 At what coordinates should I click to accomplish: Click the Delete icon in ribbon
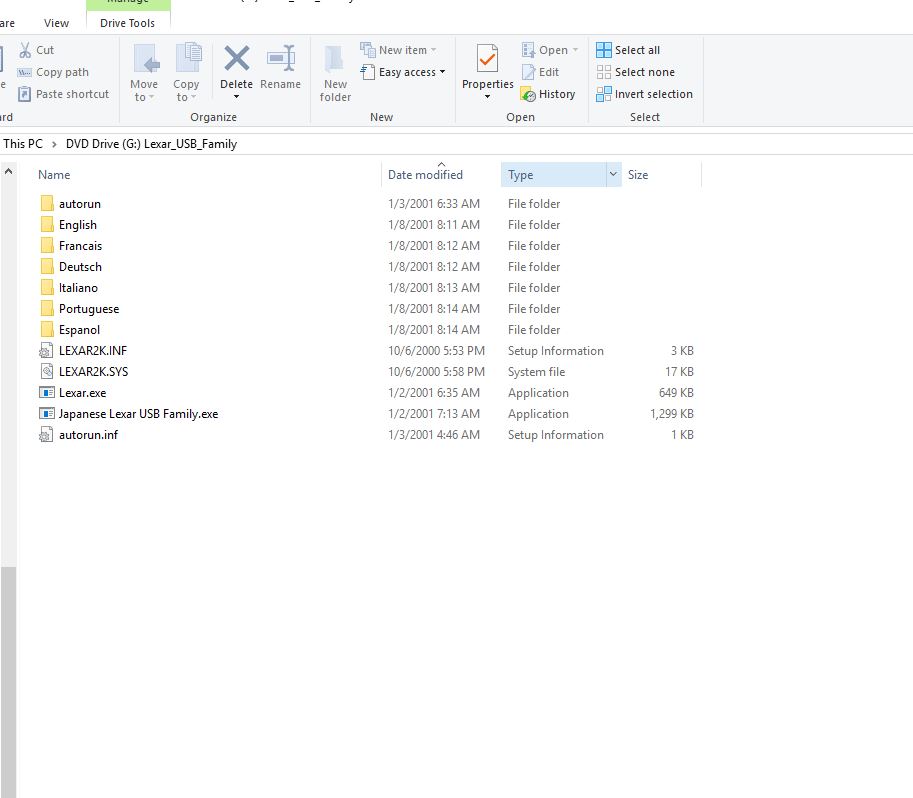(x=236, y=61)
